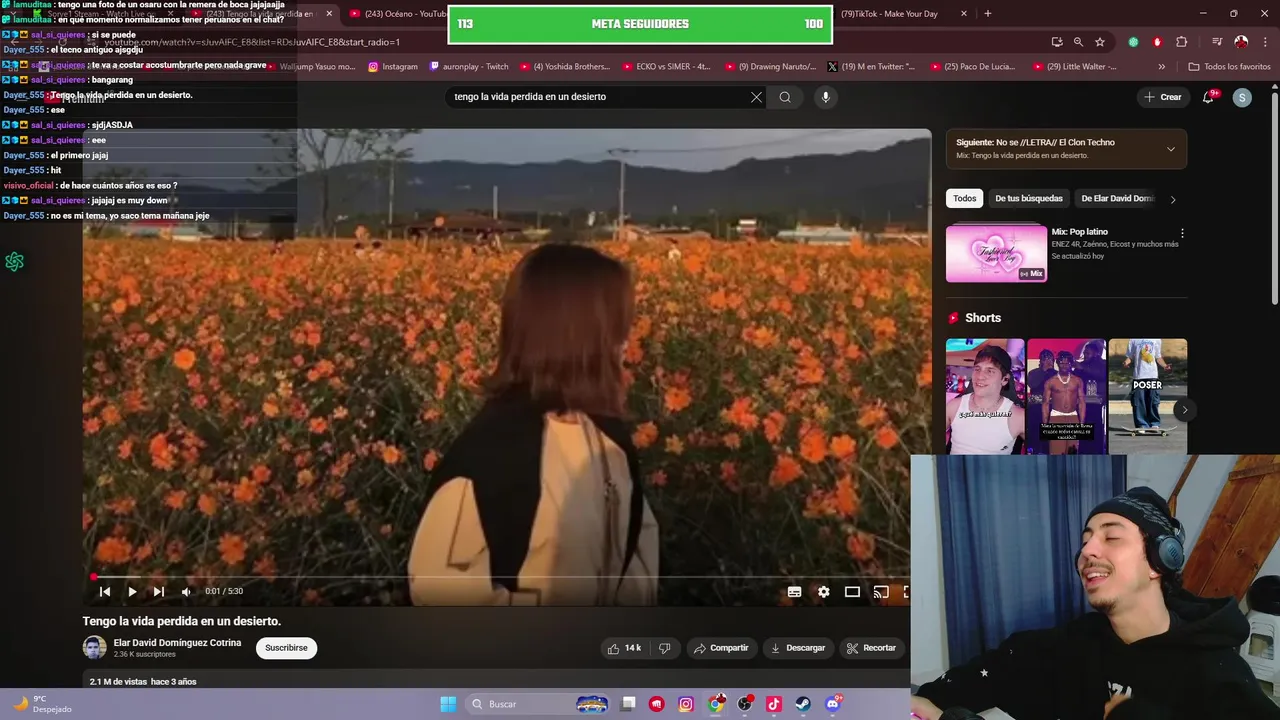Open the zoom magnifier in the address bar
Screen dimensions: 1280x720
tap(1078, 42)
